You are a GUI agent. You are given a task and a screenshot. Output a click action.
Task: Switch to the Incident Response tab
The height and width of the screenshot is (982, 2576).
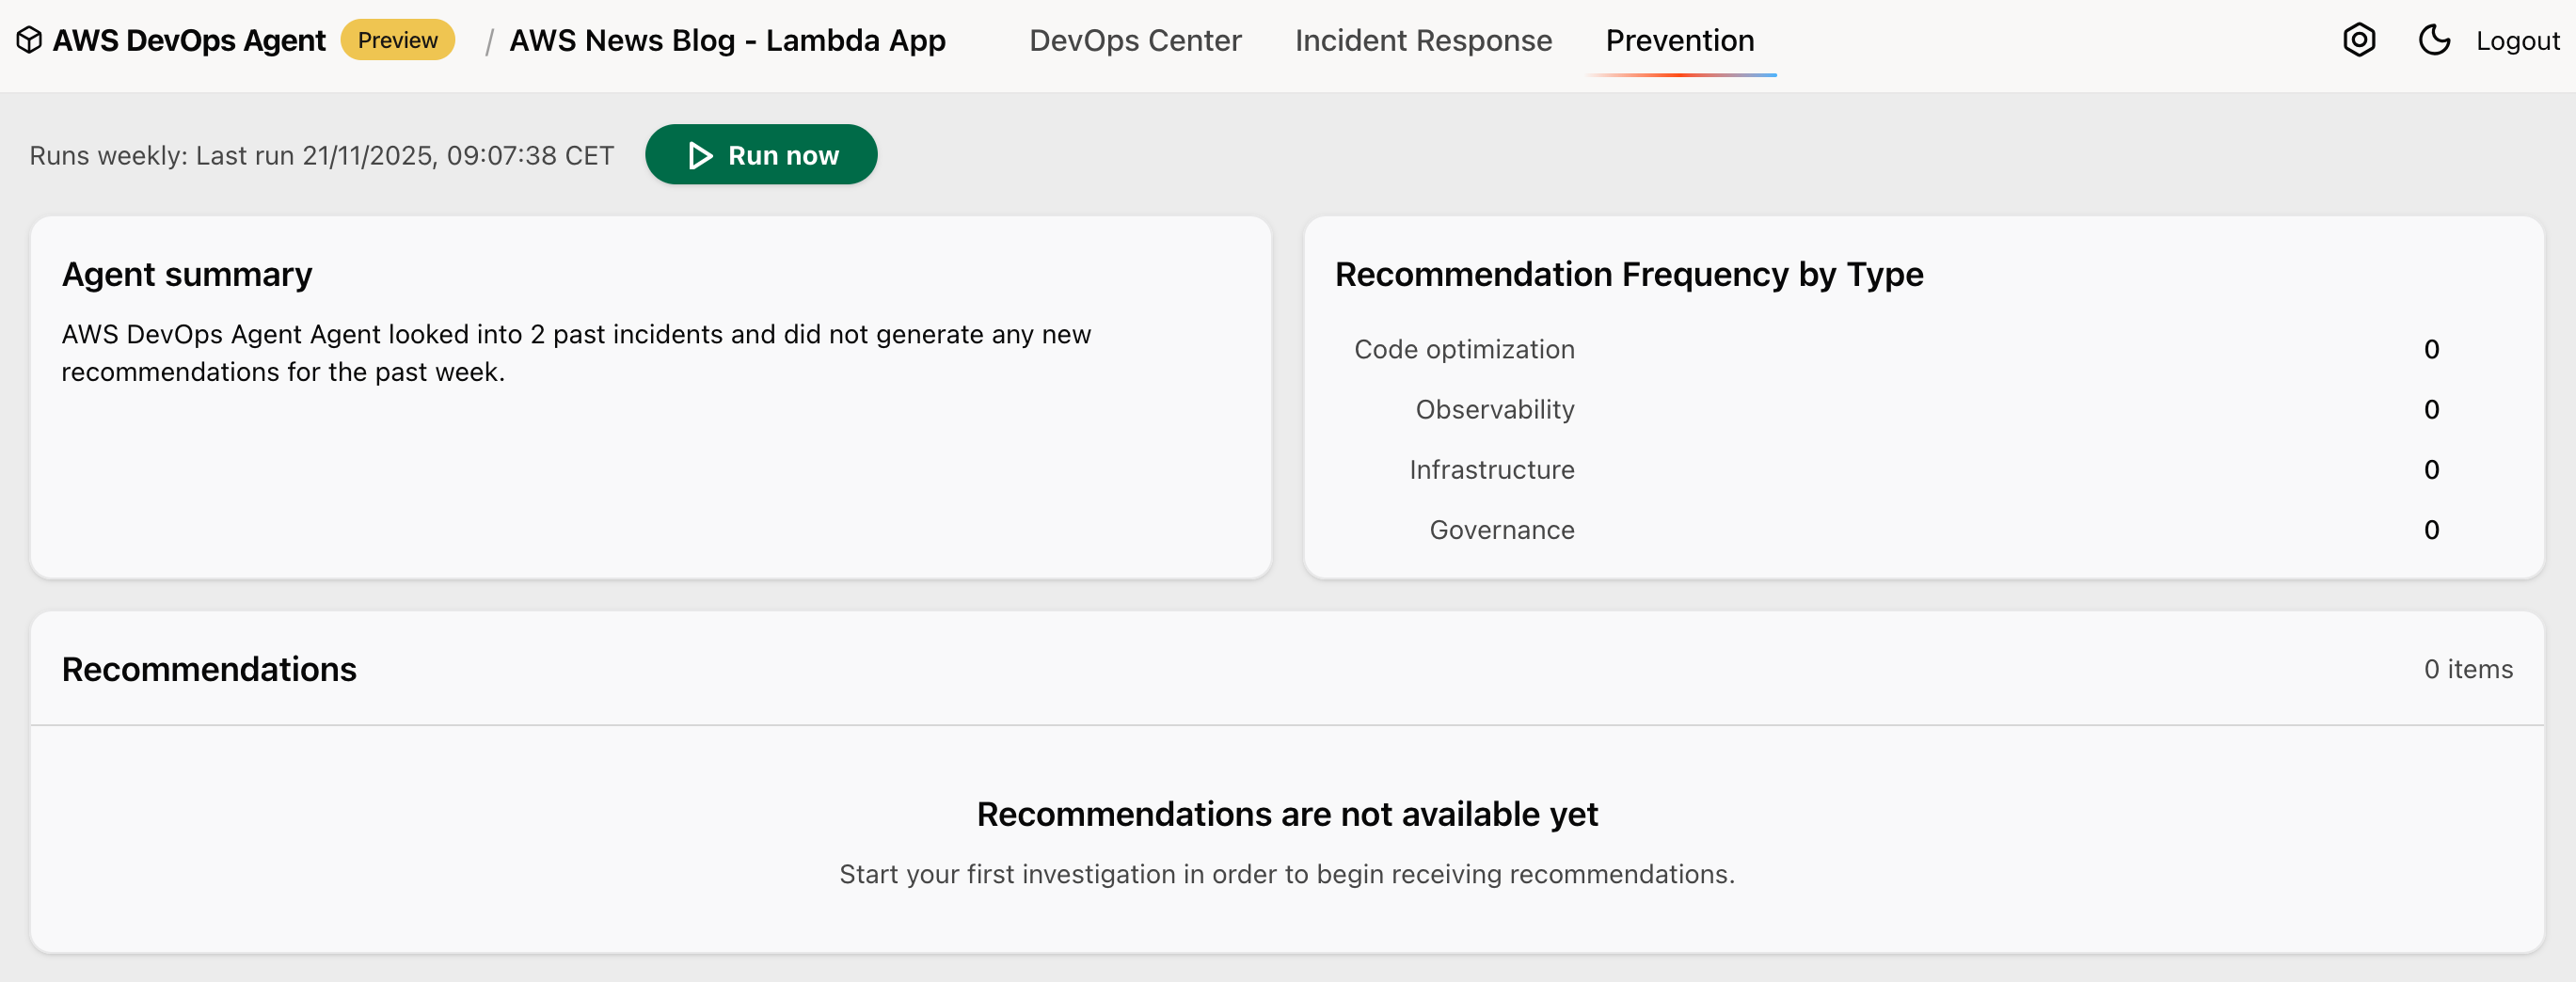pyautogui.click(x=1423, y=40)
